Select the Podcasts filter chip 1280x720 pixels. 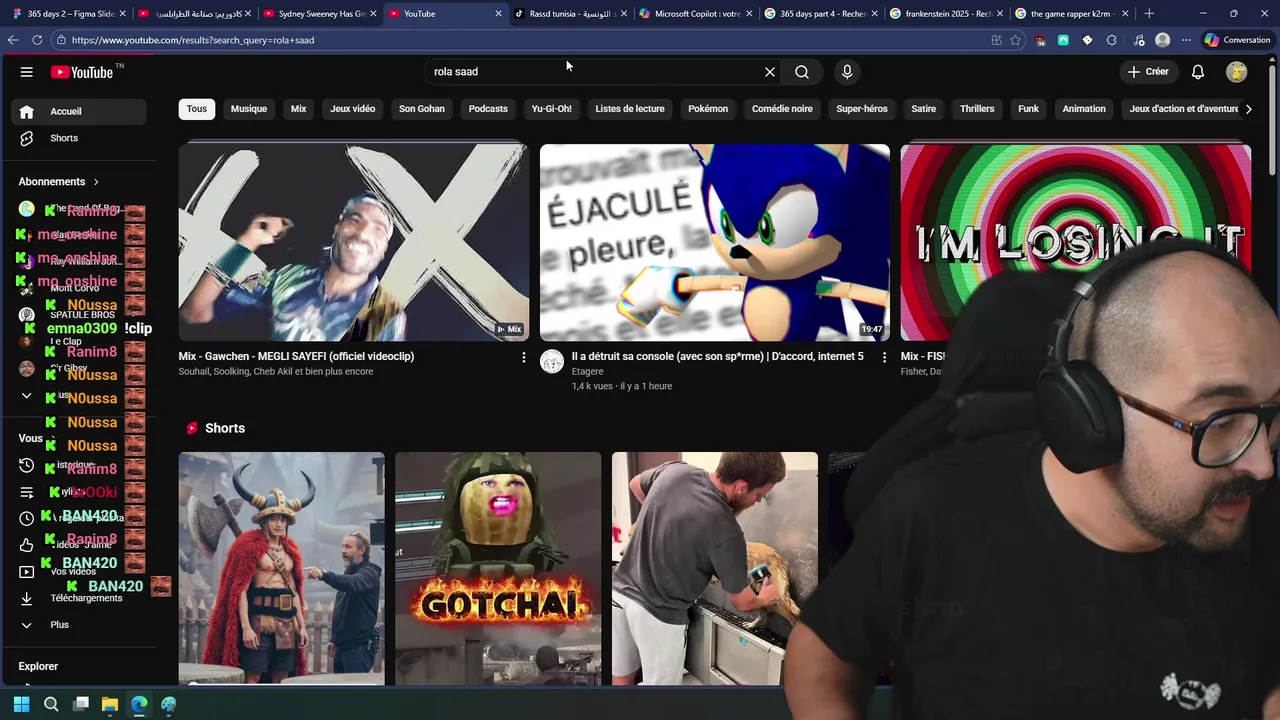(488, 109)
